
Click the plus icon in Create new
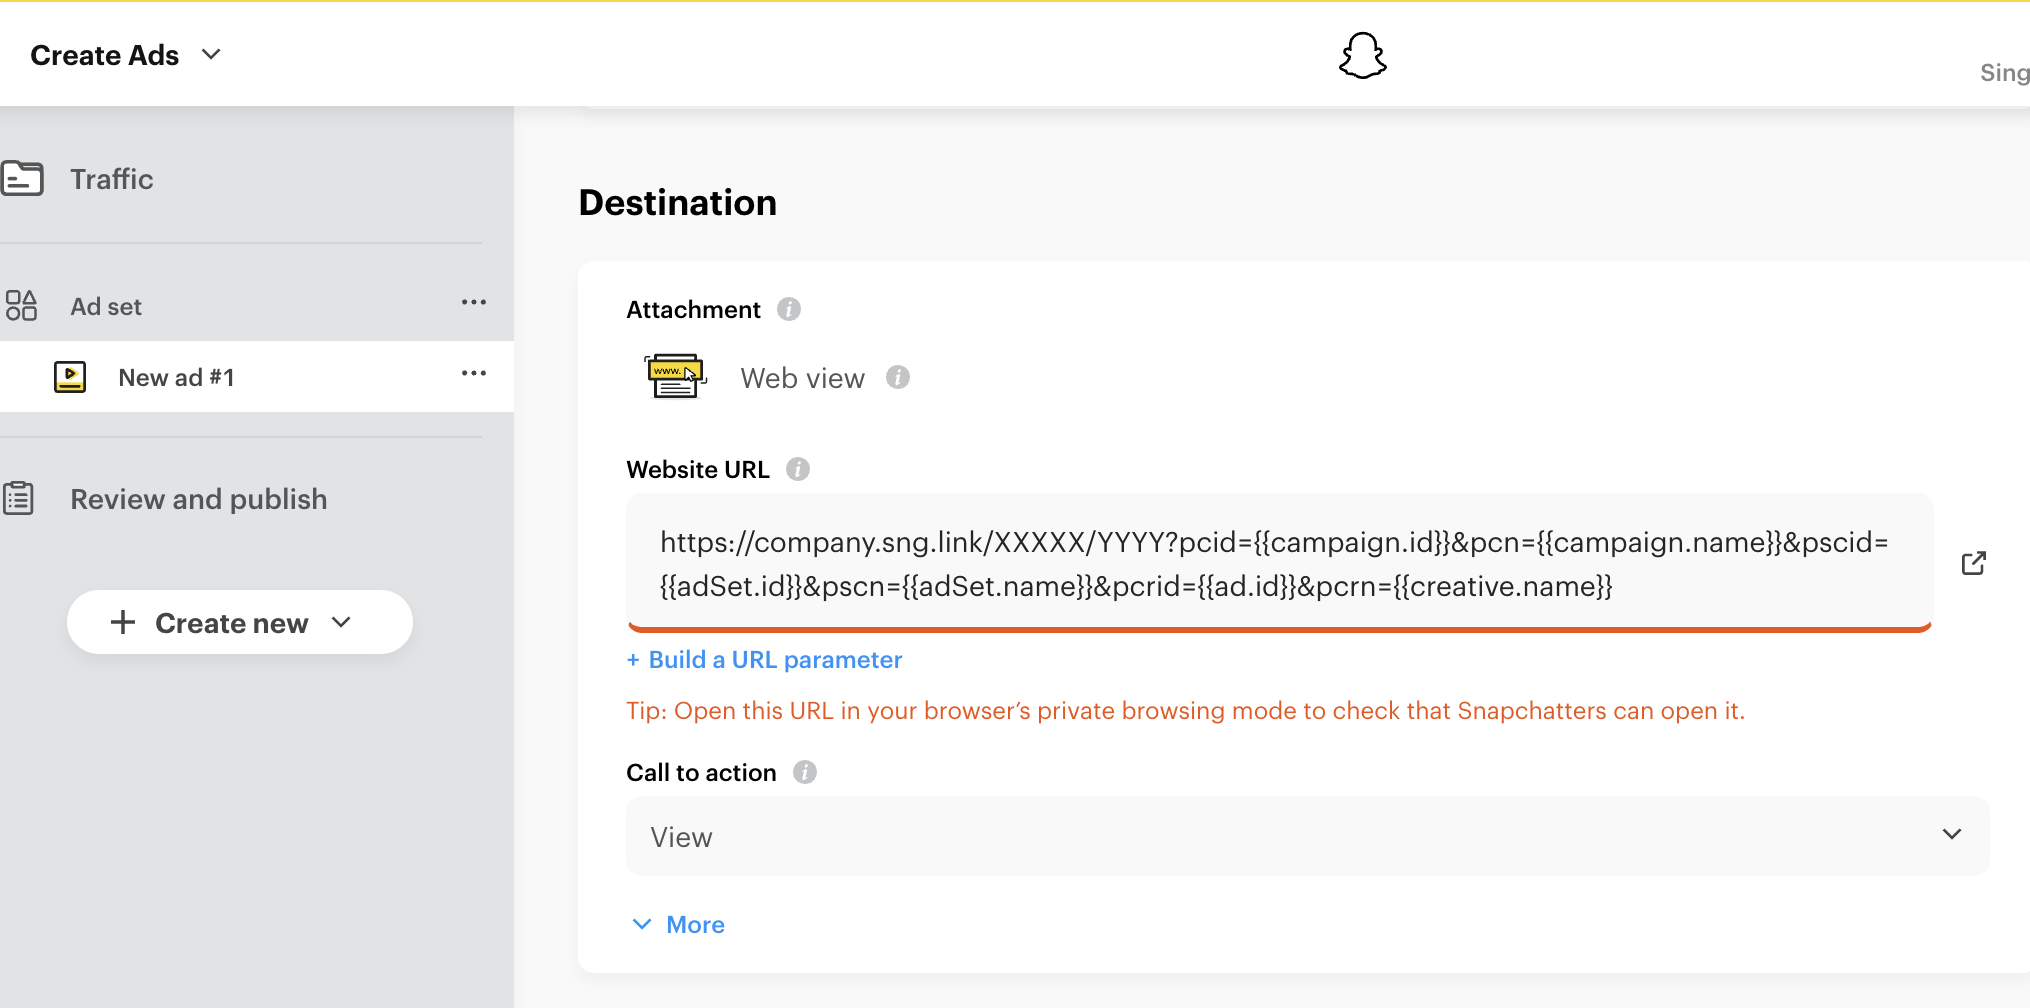point(123,622)
